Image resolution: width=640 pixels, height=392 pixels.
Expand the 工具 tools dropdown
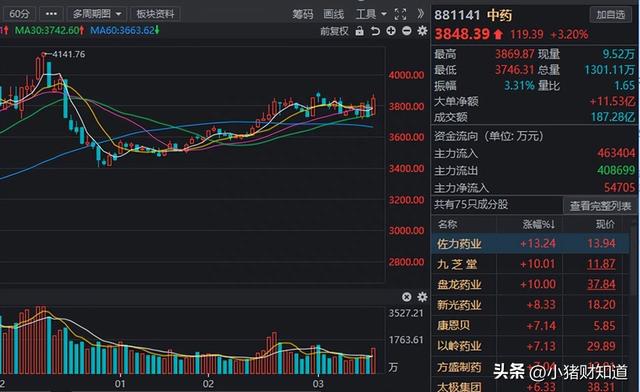tap(371, 15)
